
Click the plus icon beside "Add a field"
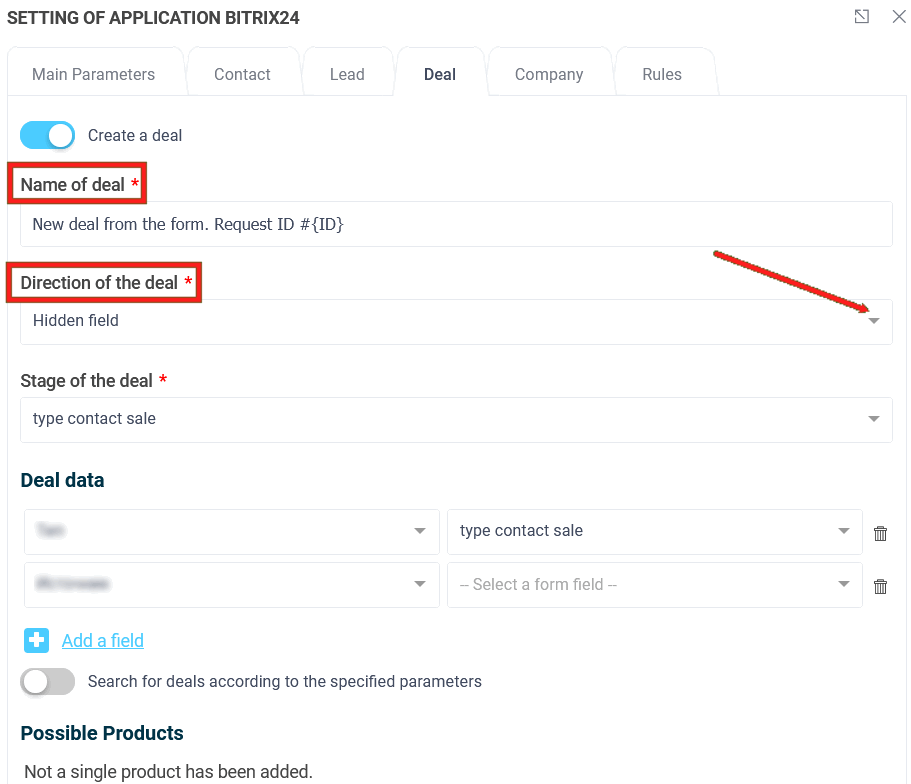click(36, 640)
